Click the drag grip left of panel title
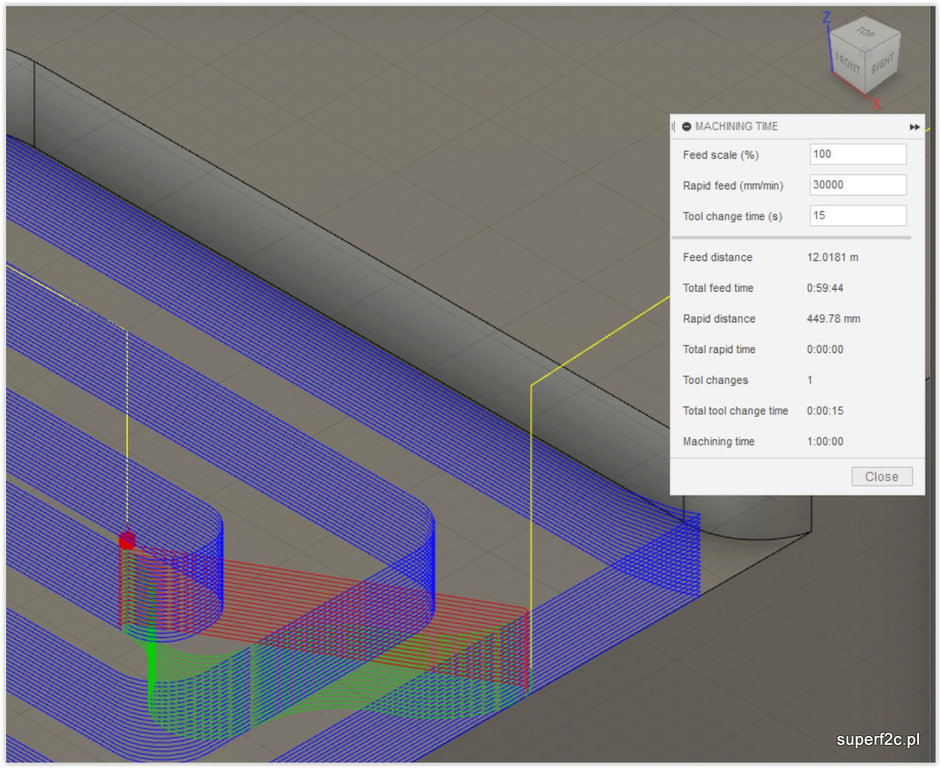Viewport: 941px width, 768px height. pos(673,126)
